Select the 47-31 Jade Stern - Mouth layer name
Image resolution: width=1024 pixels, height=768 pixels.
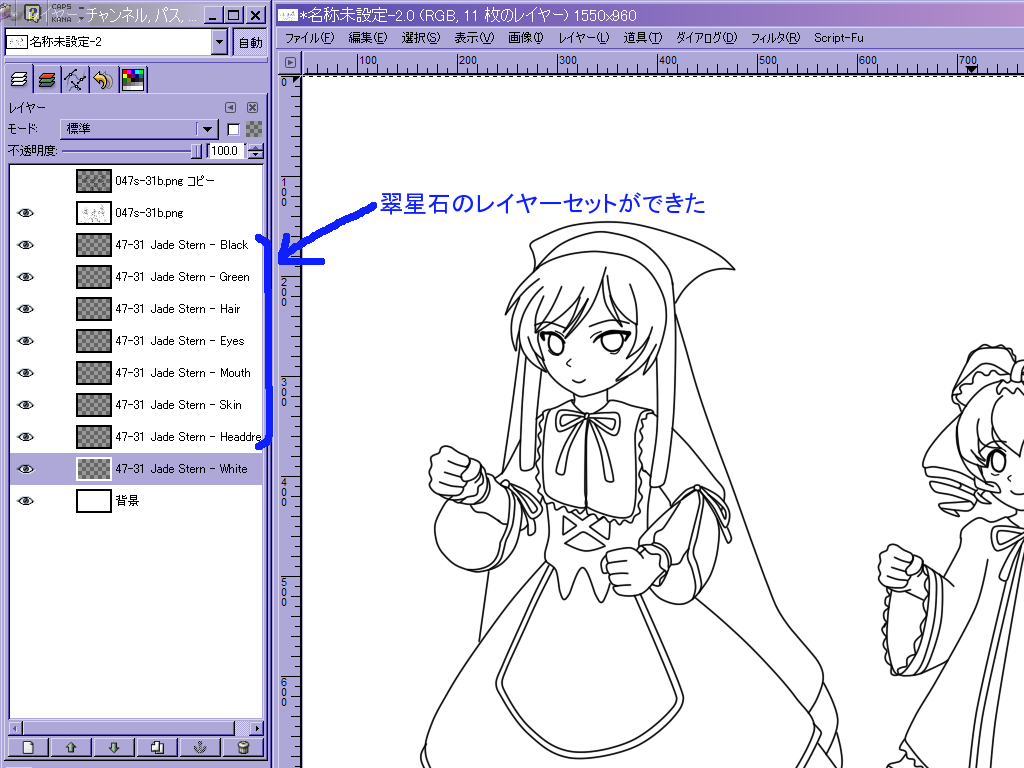183,373
